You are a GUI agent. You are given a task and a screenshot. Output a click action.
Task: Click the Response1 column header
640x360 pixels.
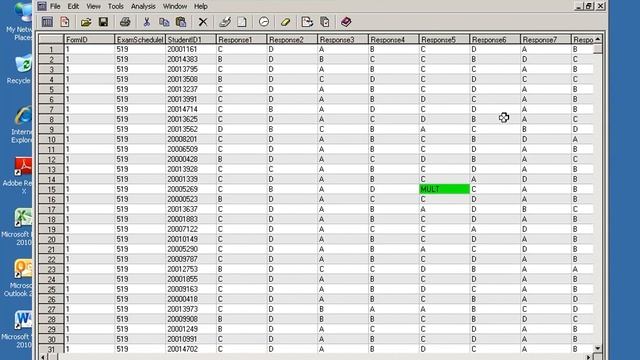click(241, 40)
